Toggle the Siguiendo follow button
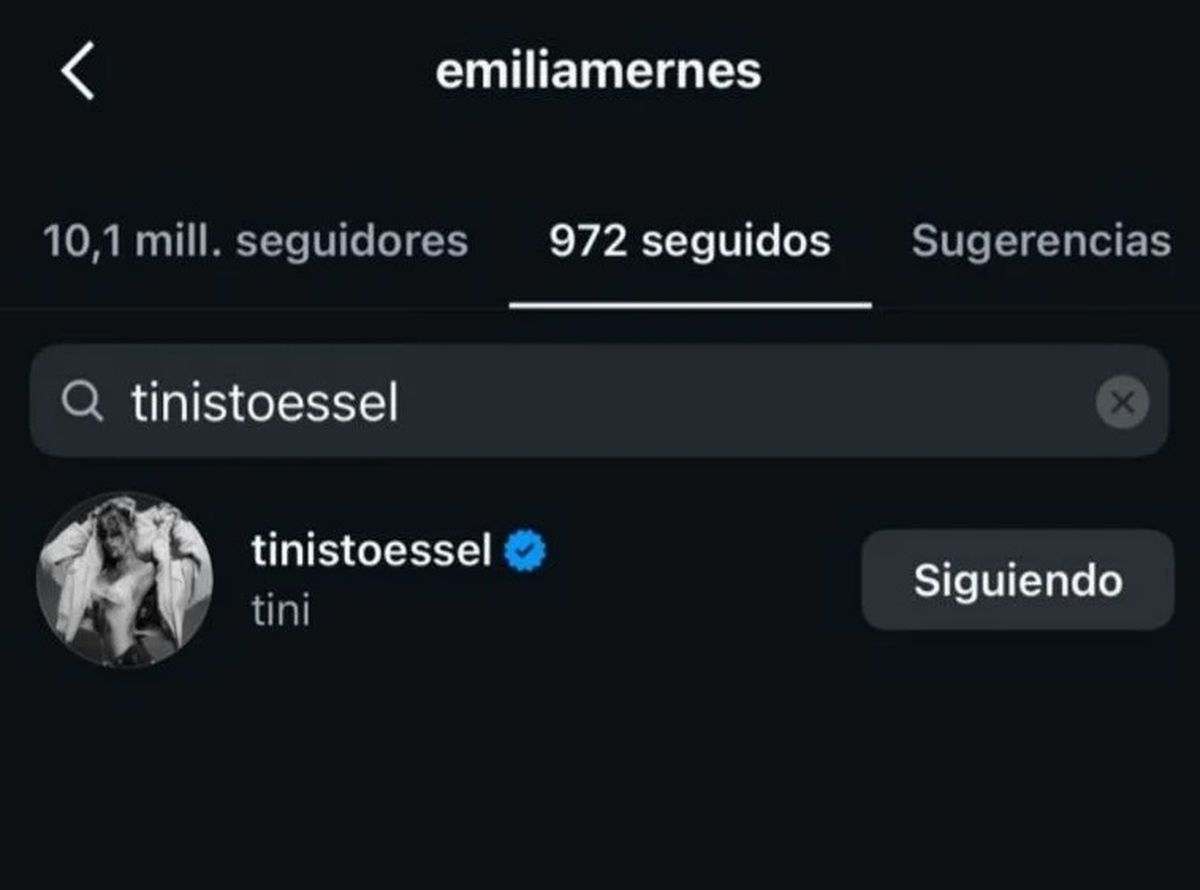 pos(1017,580)
